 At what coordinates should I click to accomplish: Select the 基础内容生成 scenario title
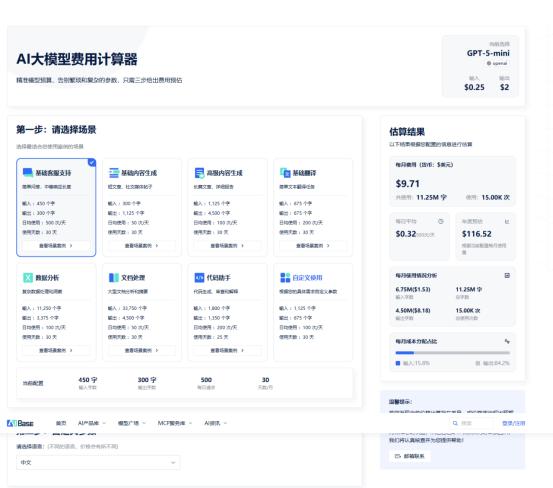click(x=139, y=173)
